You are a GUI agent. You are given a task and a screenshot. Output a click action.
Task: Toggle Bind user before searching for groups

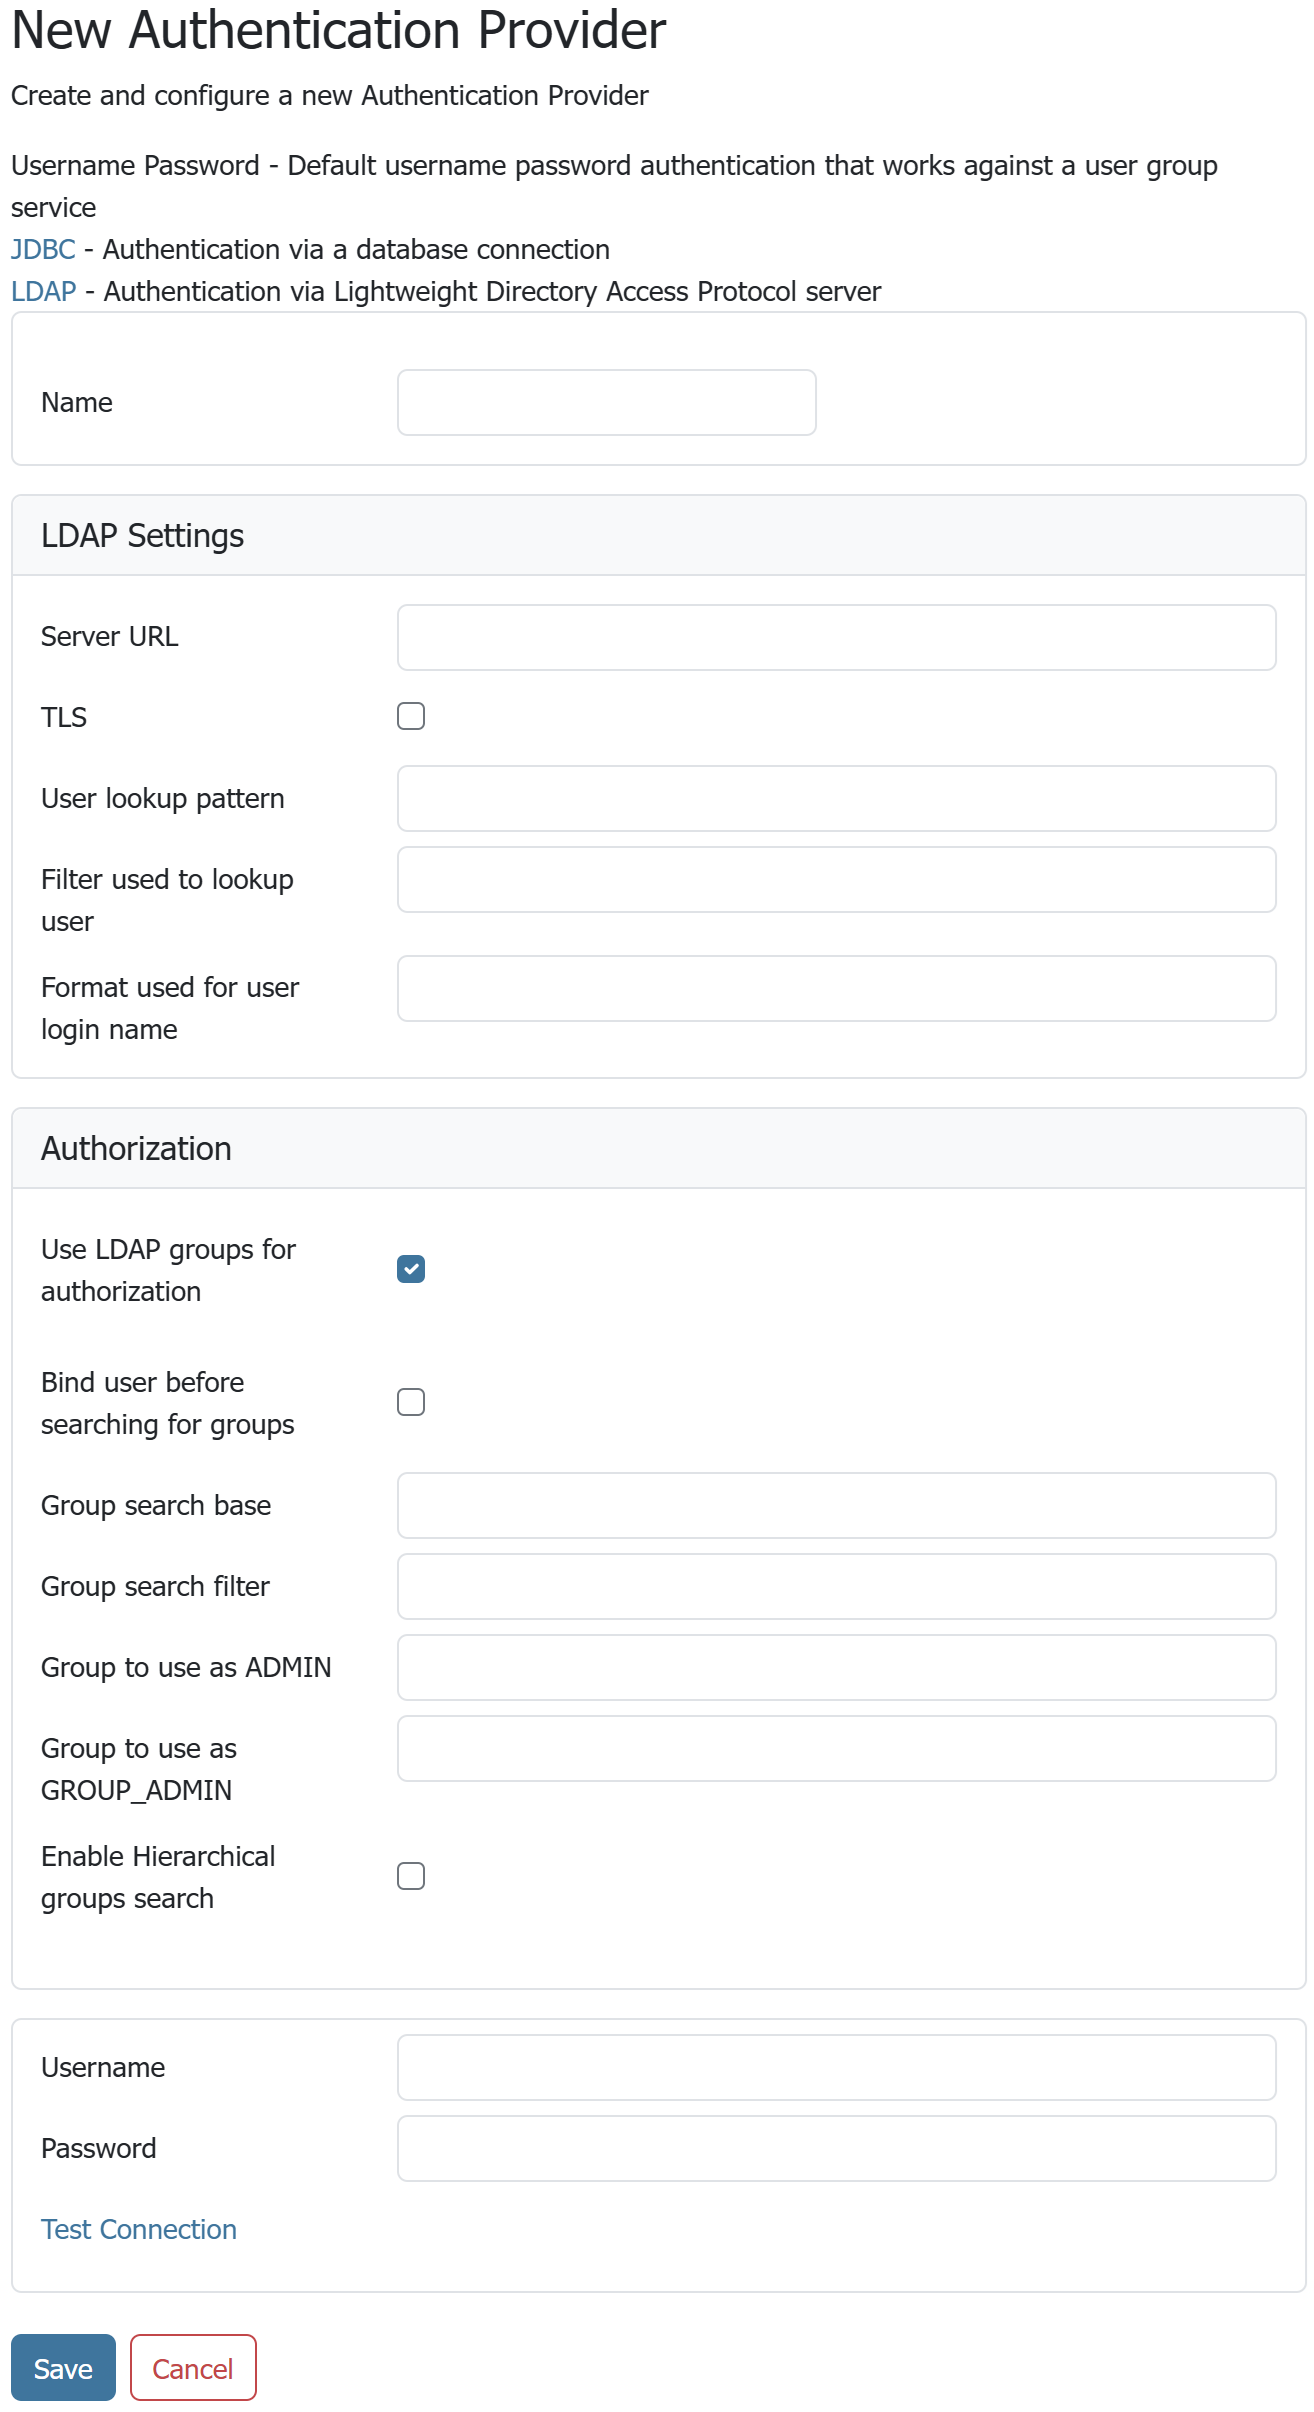[x=411, y=1402]
